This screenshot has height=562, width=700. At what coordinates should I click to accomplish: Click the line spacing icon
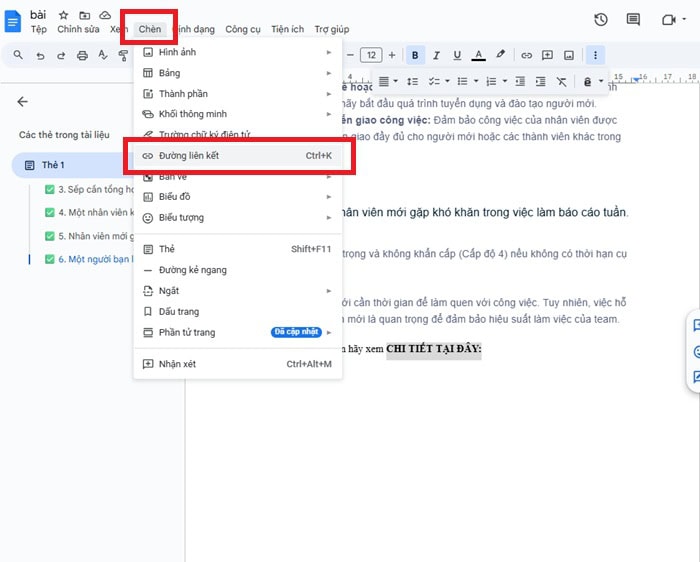click(x=412, y=81)
